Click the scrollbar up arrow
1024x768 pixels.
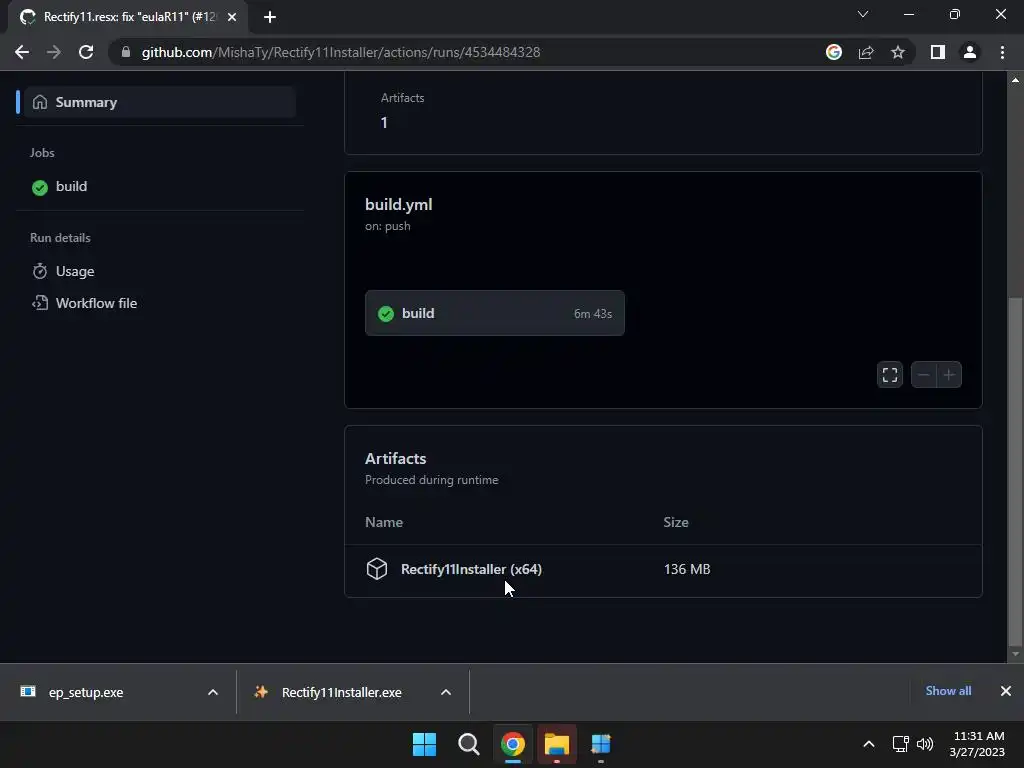[1015, 80]
